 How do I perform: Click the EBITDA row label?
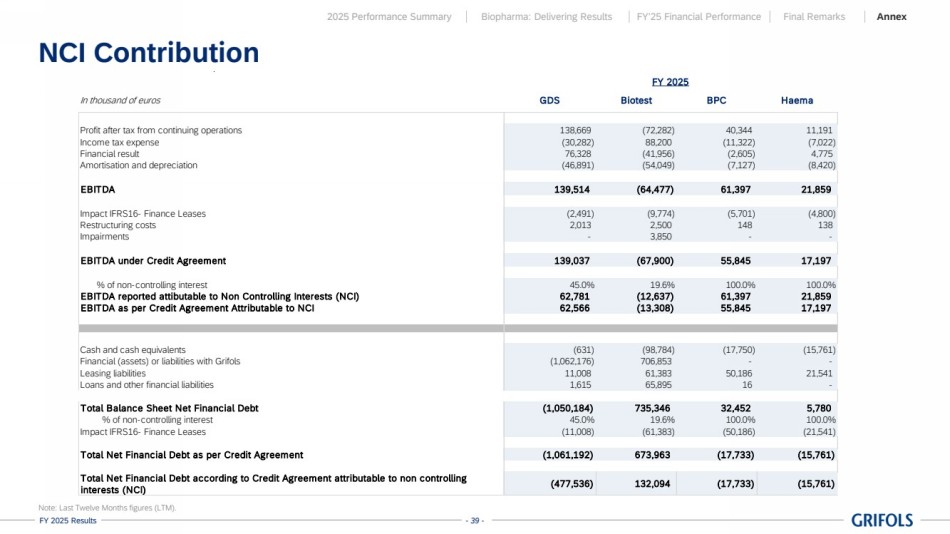coord(97,189)
